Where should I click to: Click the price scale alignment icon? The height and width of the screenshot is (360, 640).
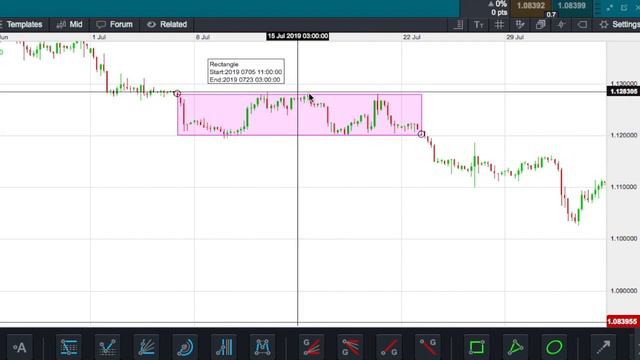(458, 25)
